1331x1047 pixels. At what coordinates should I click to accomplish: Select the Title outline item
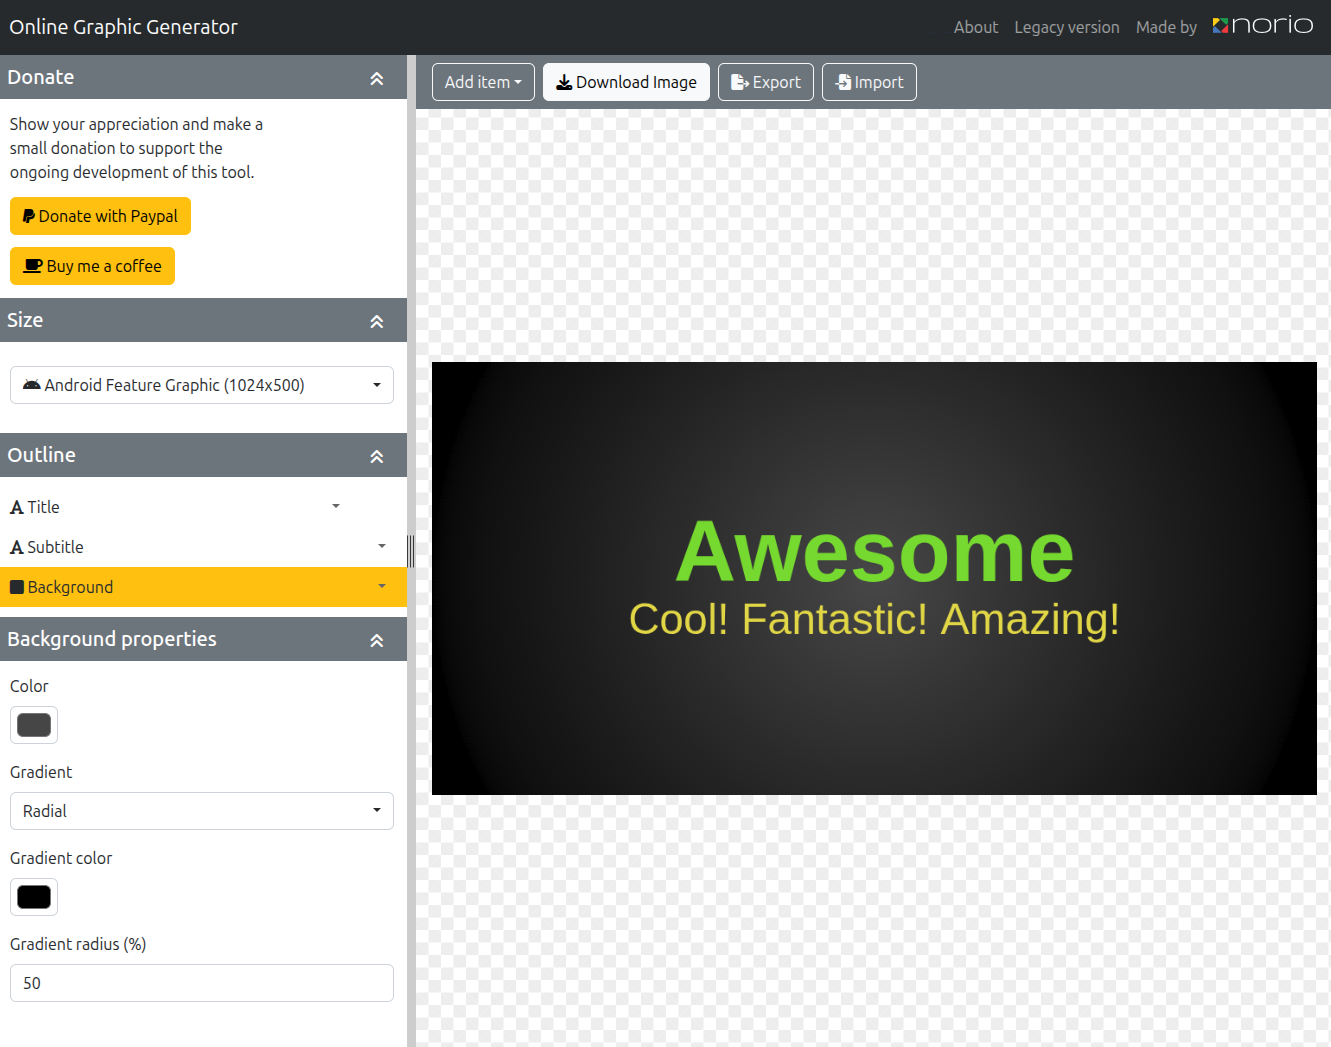coord(160,507)
